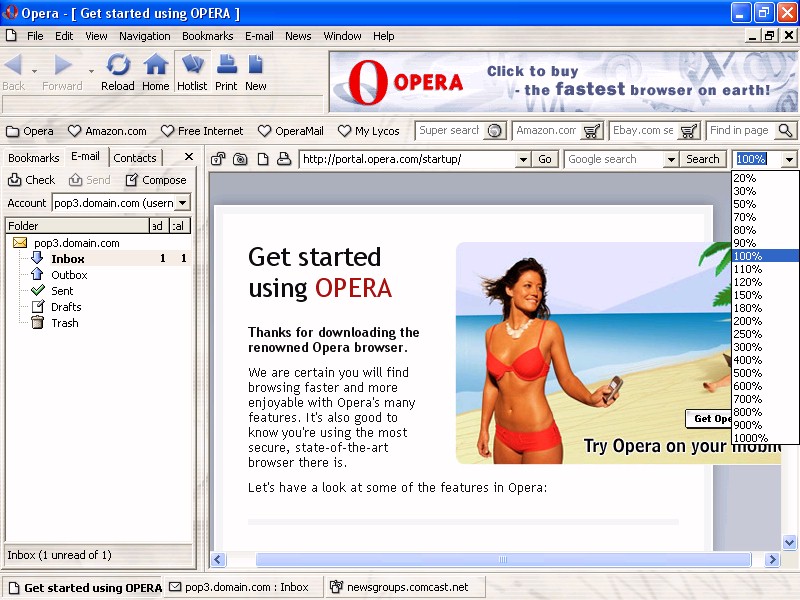The width and height of the screenshot is (800, 600).
Task: Click the Amazon.com search input field
Action: coord(547,131)
